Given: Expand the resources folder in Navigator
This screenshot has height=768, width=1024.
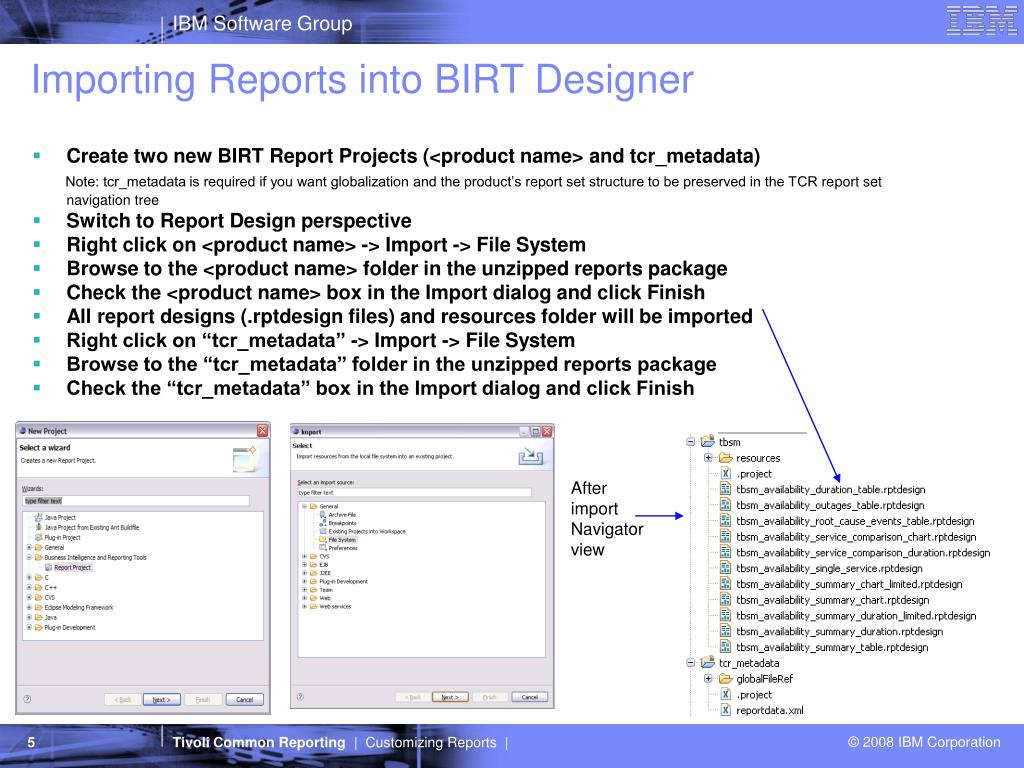Looking at the screenshot, I should coord(708,458).
